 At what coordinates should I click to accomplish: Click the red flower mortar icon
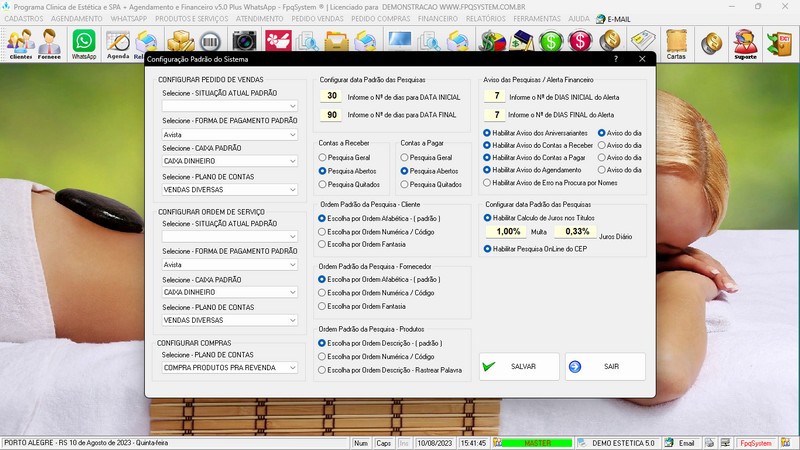[278, 41]
